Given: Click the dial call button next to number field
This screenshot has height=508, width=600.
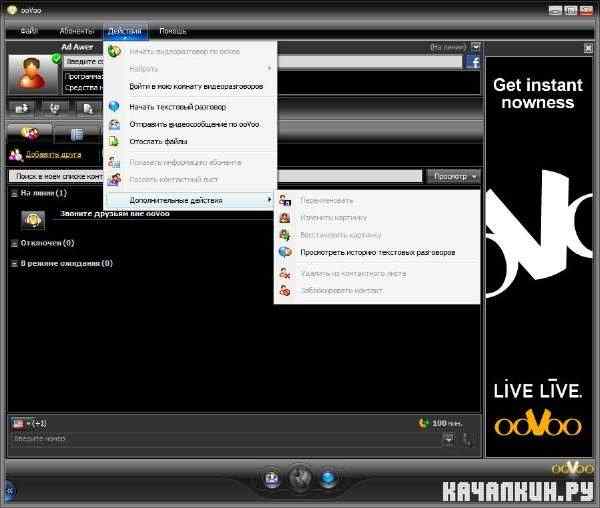Looking at the screenshot, I should click(467, 440).
